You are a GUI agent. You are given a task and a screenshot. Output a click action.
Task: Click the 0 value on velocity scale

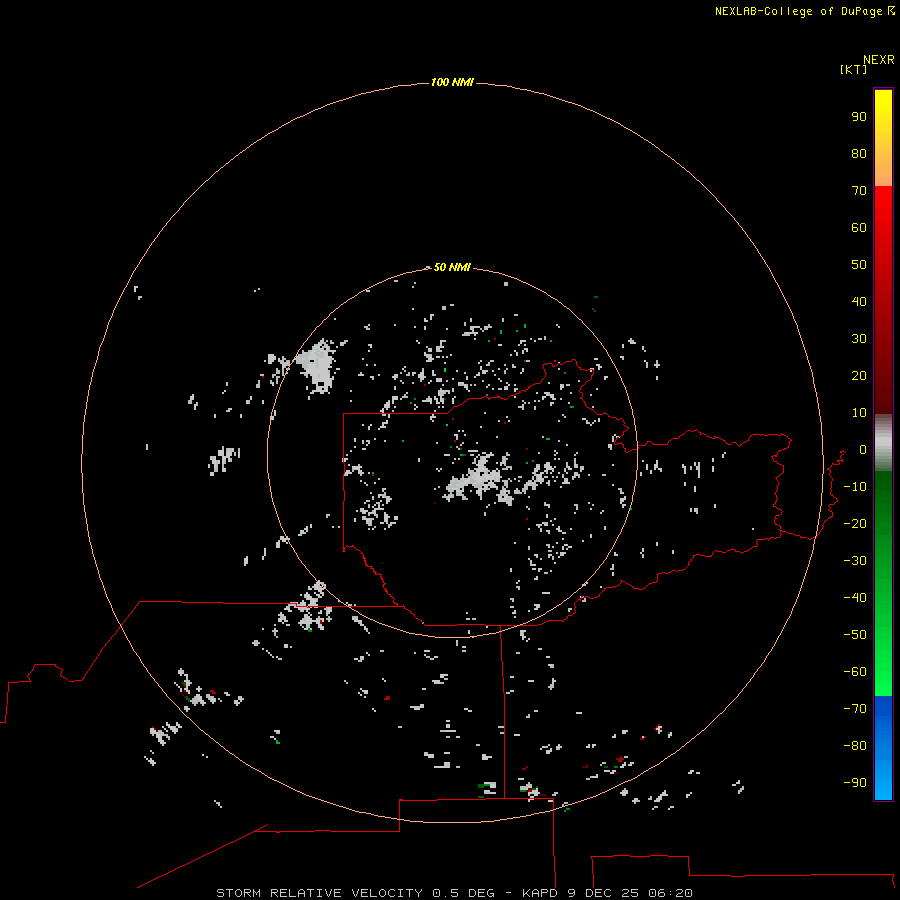point(863,449)
